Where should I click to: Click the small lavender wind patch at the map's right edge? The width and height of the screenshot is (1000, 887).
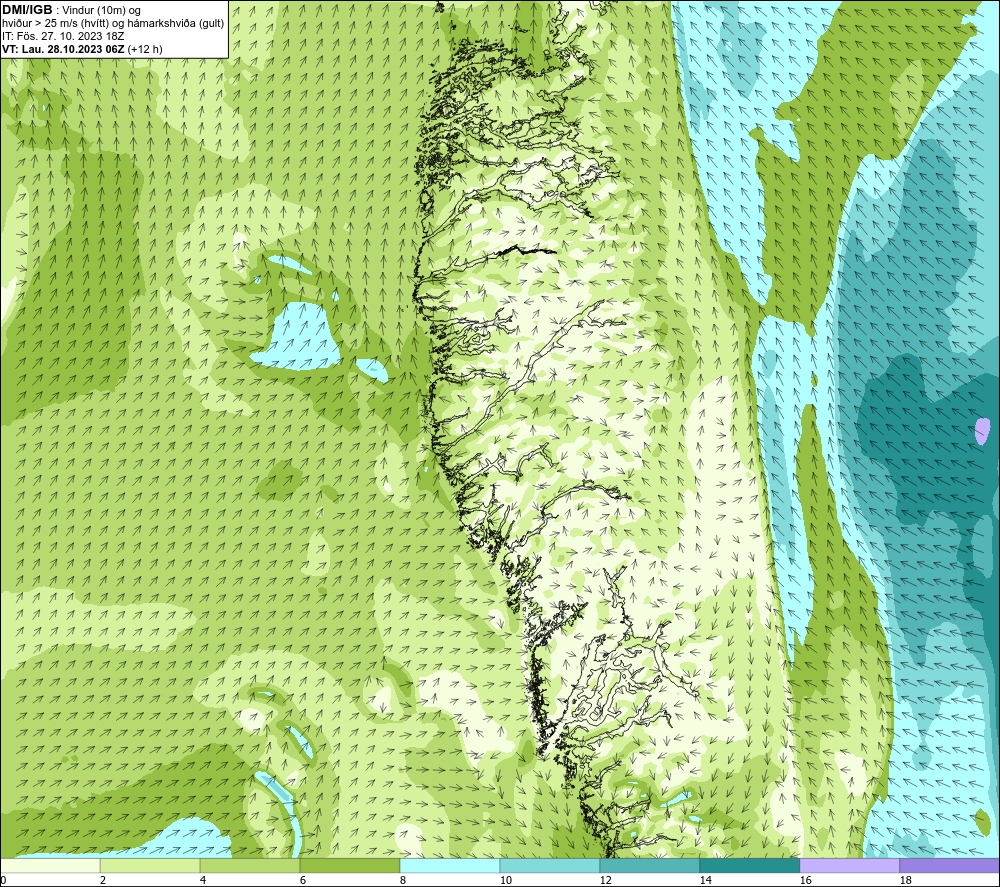pyautogui.click(x=982, y=431)
